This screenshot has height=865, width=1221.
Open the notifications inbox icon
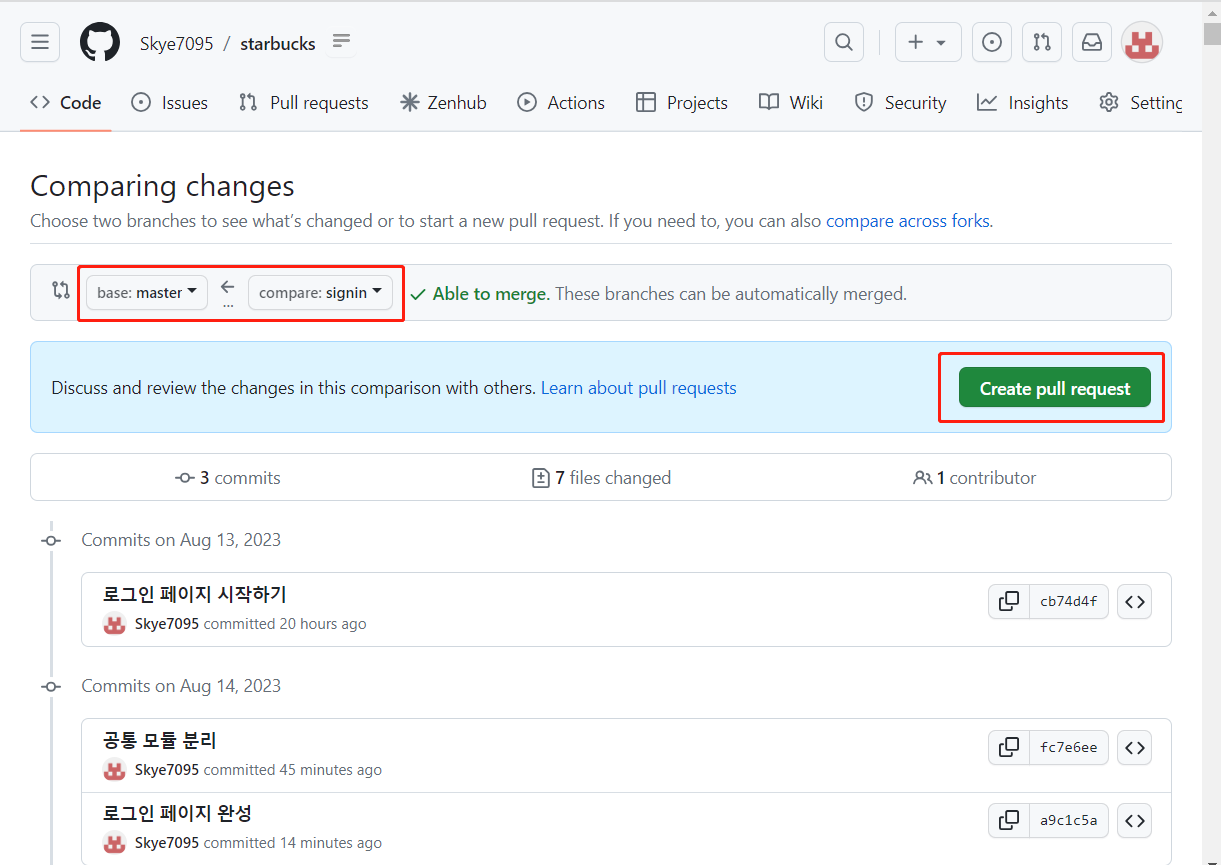pos(1092,42)
